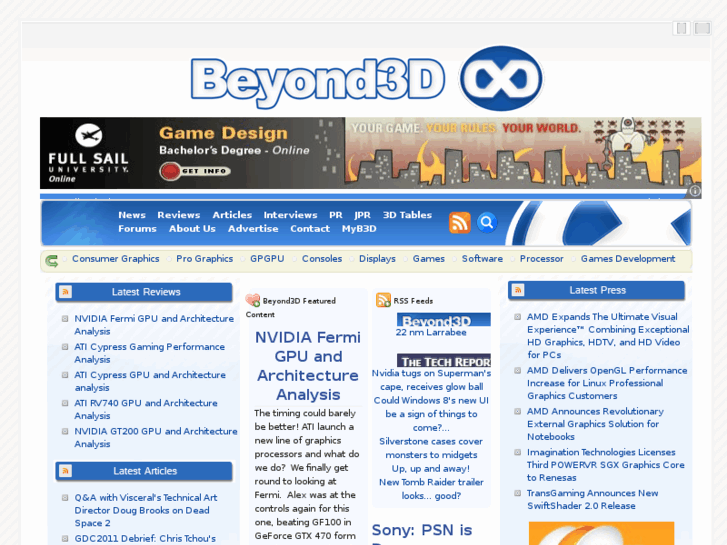Open NVIDIA GT200 GPU and Architecture Analysis
Image resolution: width=727 pixels, height=545 pixels.
tap(156, 437)
